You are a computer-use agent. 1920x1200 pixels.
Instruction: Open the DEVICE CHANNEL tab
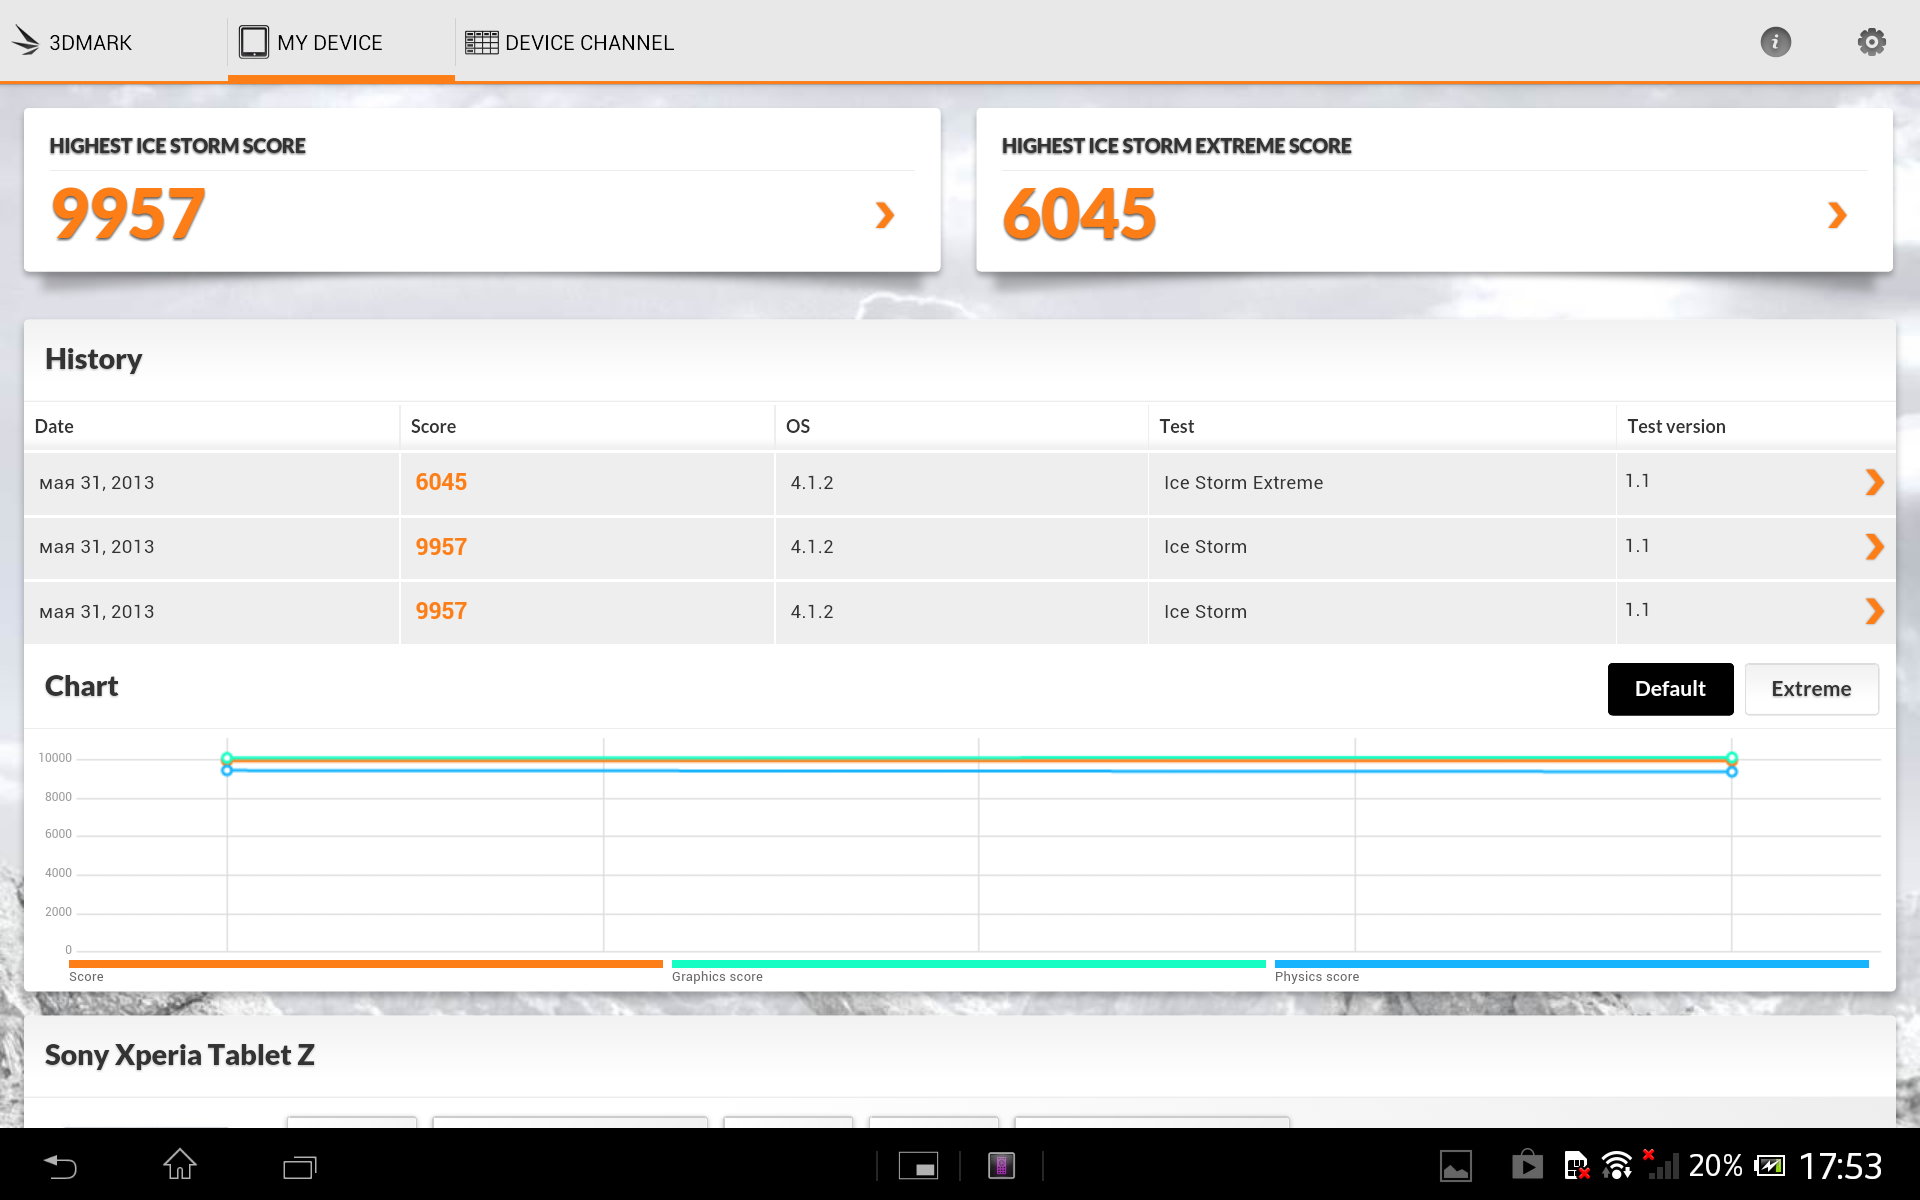(x=569, y=42)
